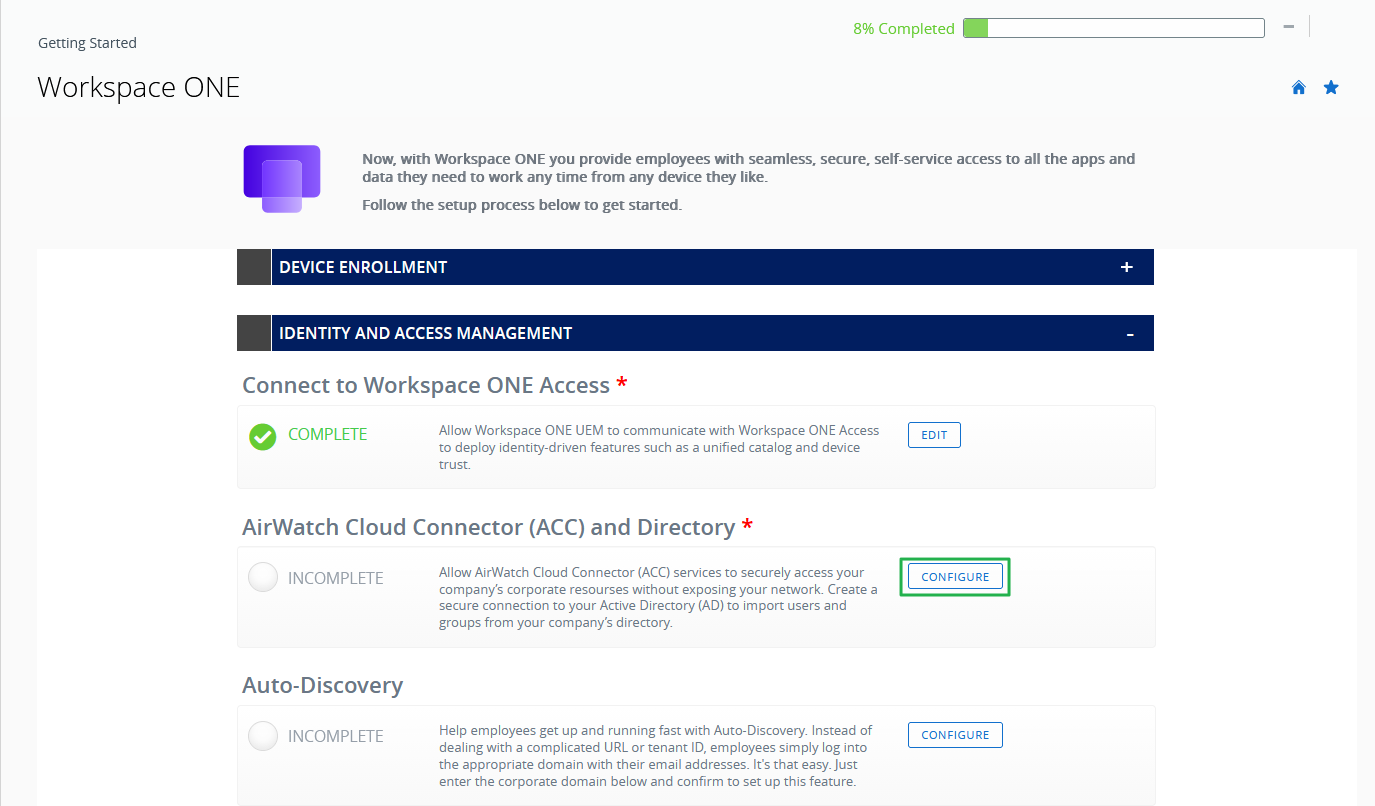
Task: Click dark square beside Device Enrollment
Action: pyautogui.click(x=254, y=267)
